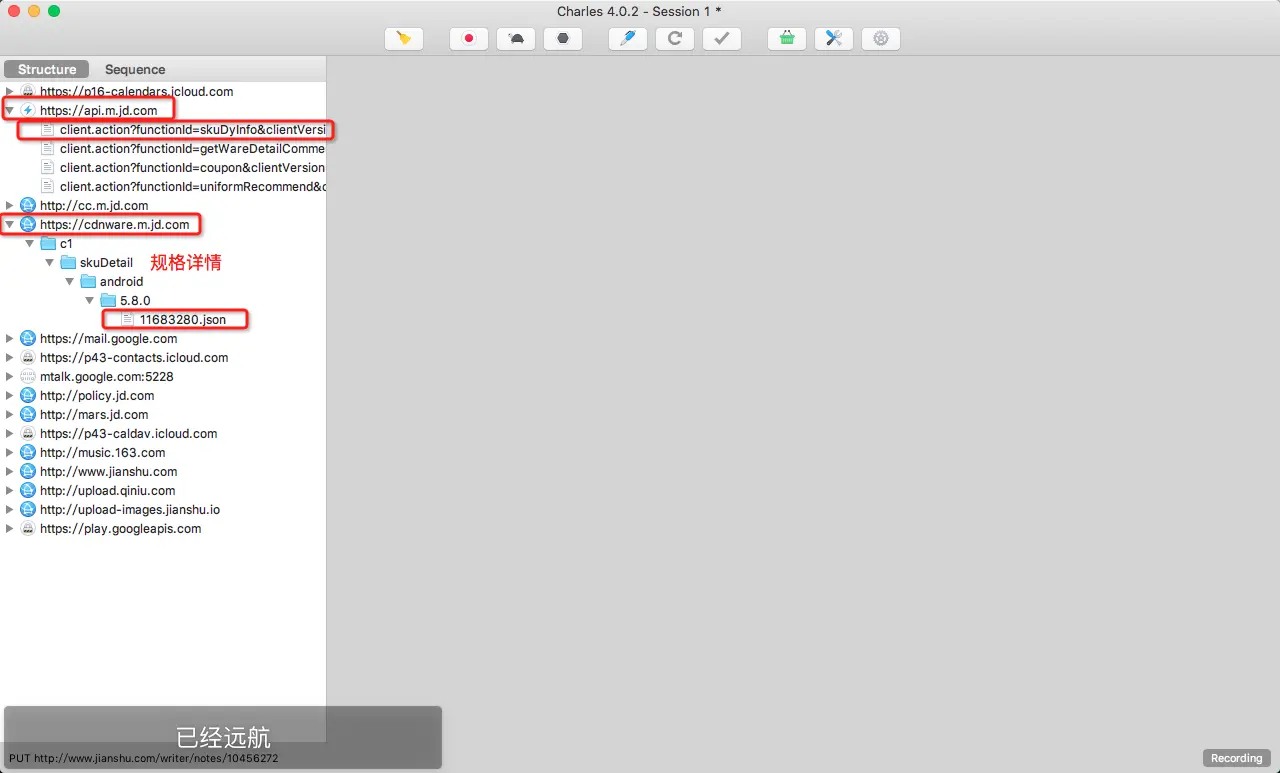The width and height of the screenshot is (1280, 773).
Task: Click the lock icon beside play.googleapis.com
Action: click(28, 528)
